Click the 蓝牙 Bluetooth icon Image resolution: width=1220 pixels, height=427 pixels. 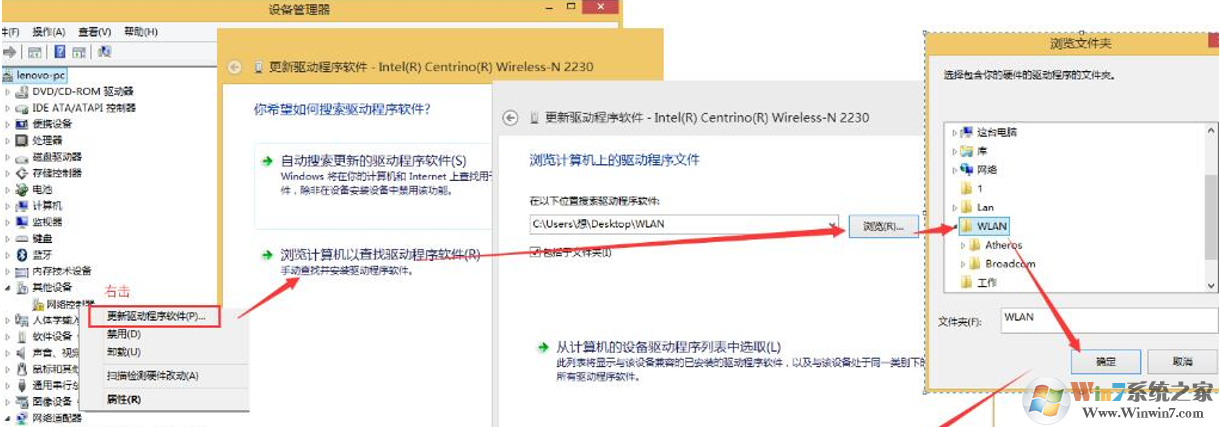(x=23, y=254)
